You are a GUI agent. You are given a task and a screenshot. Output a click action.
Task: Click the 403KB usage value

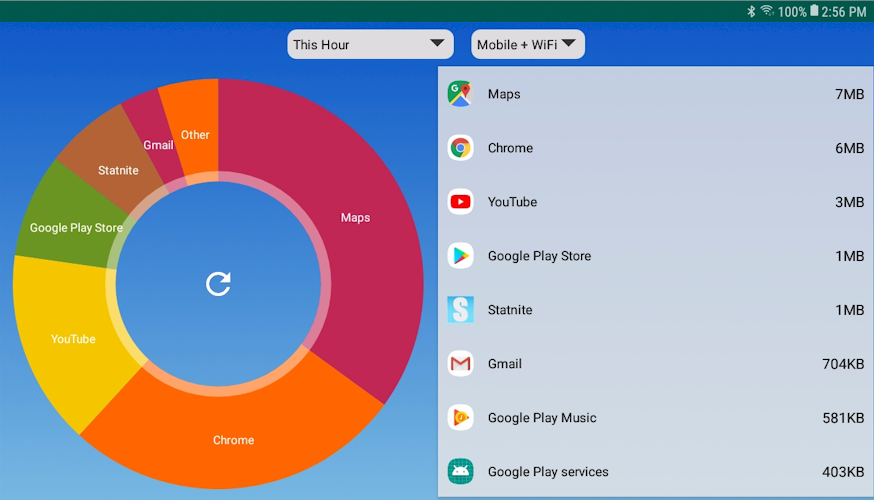pos(843,472)
